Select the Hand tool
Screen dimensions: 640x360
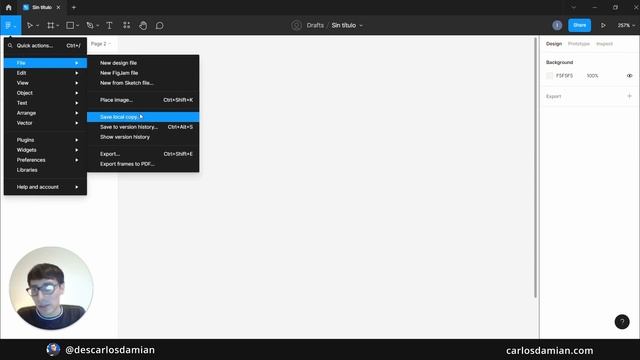pos(143,25)
